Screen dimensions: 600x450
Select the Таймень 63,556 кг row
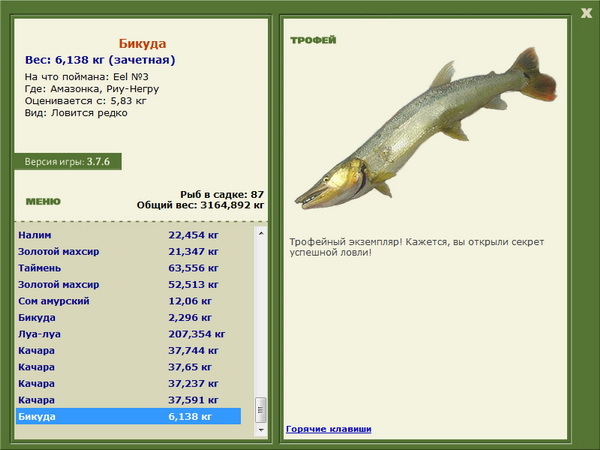pyautogui.click(x=129, y=268)
